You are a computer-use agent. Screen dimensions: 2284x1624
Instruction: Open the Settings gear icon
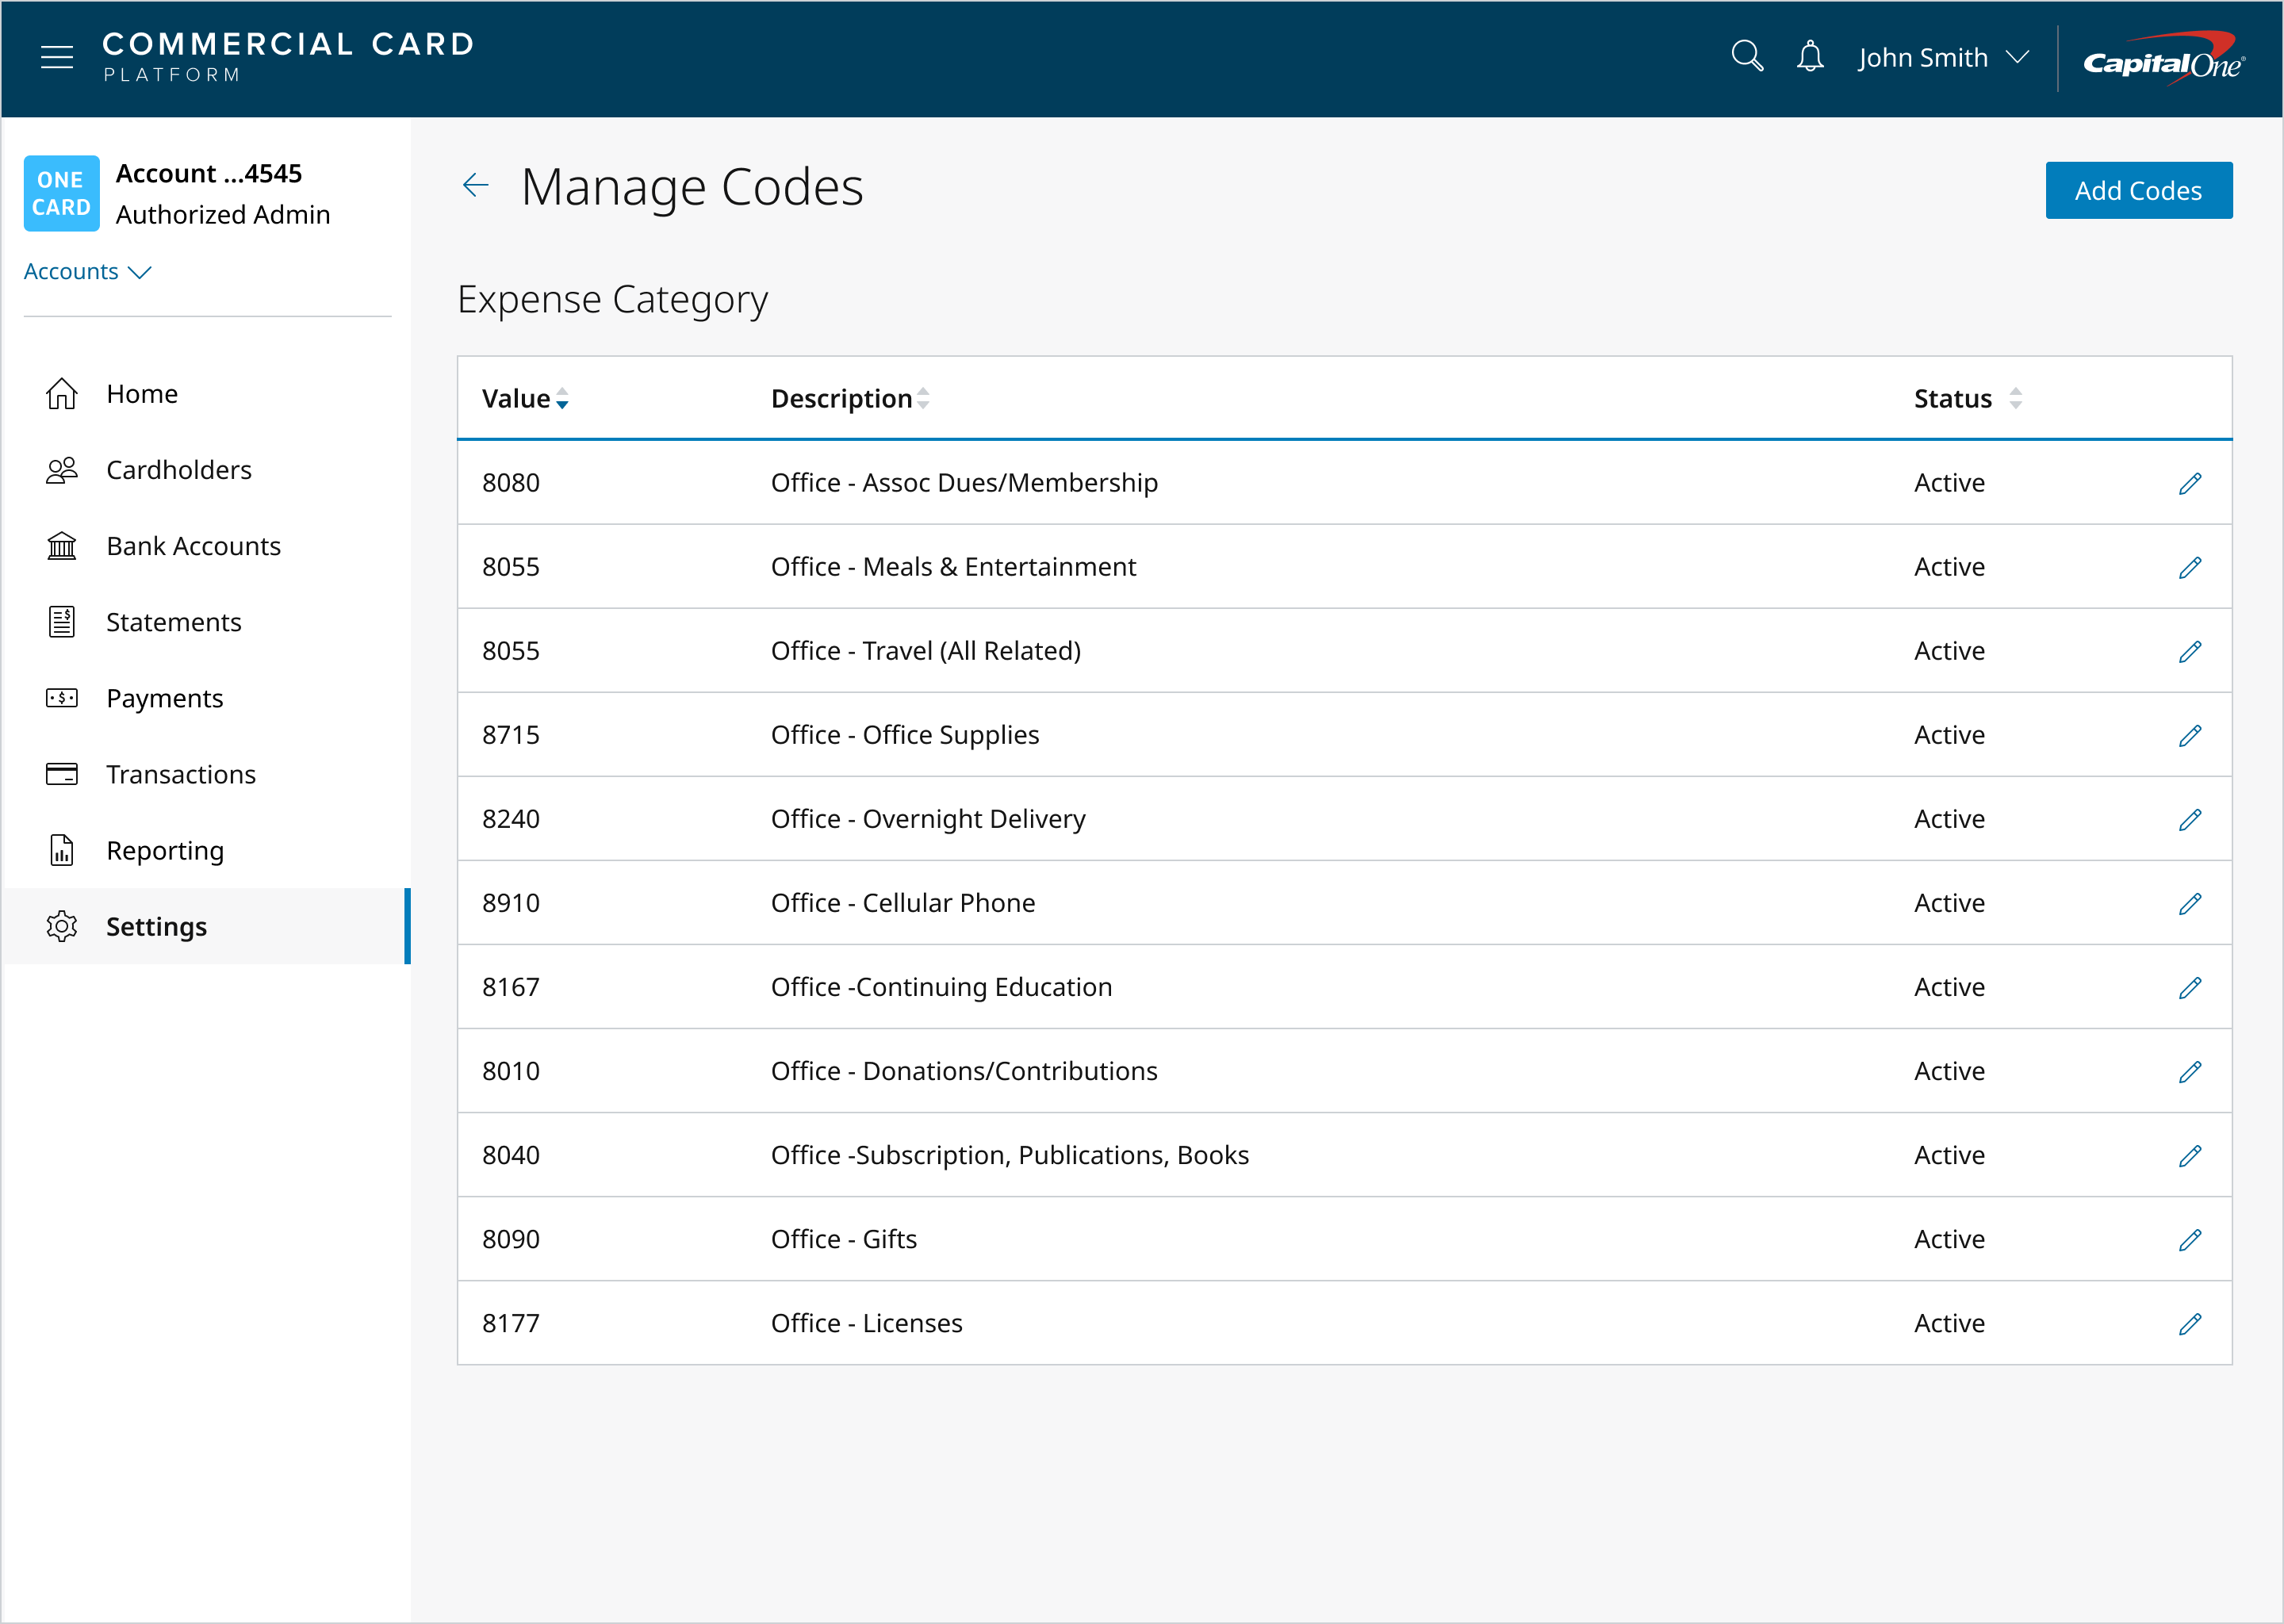coord(62,926)
